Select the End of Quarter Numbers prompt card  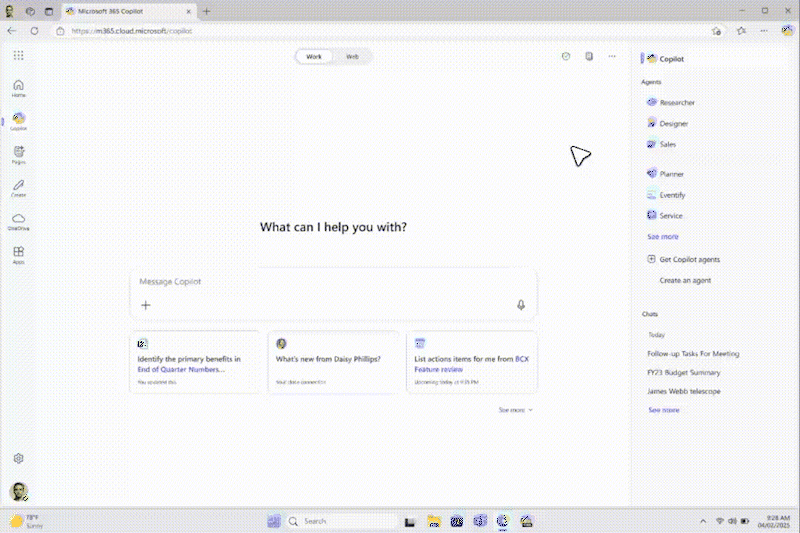pos(194,362)
